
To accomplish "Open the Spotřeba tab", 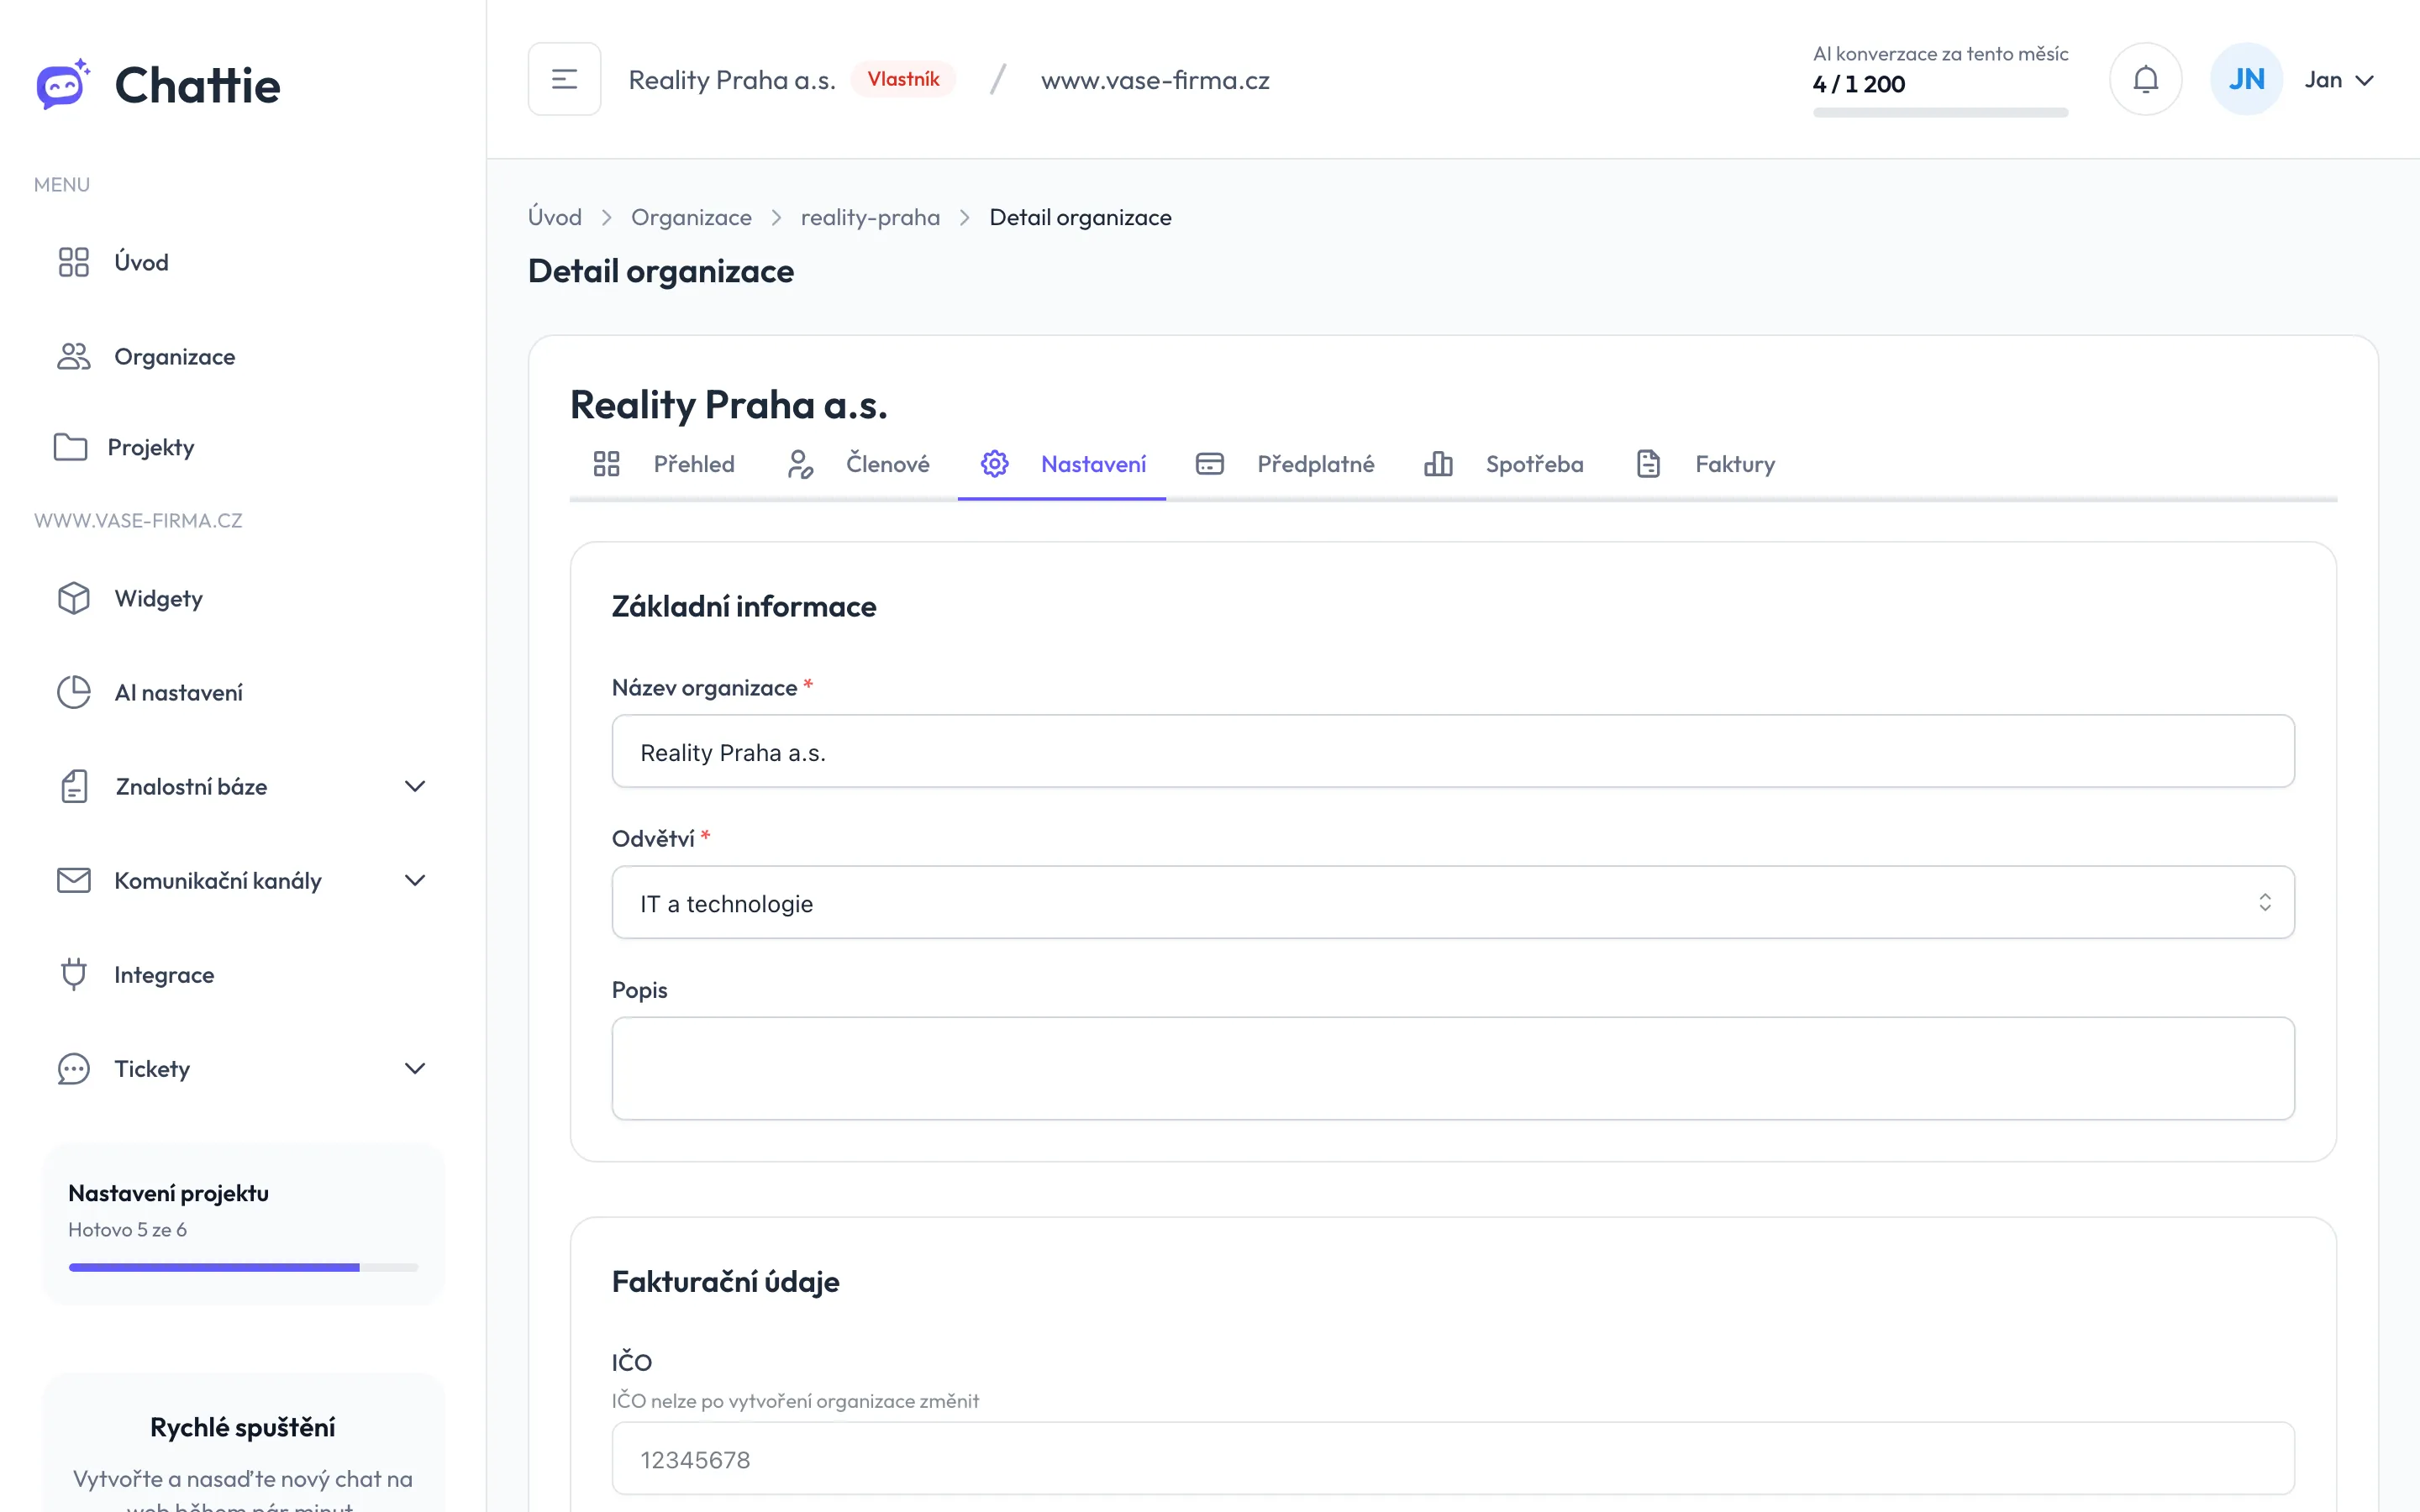I will pos(1504,464).
